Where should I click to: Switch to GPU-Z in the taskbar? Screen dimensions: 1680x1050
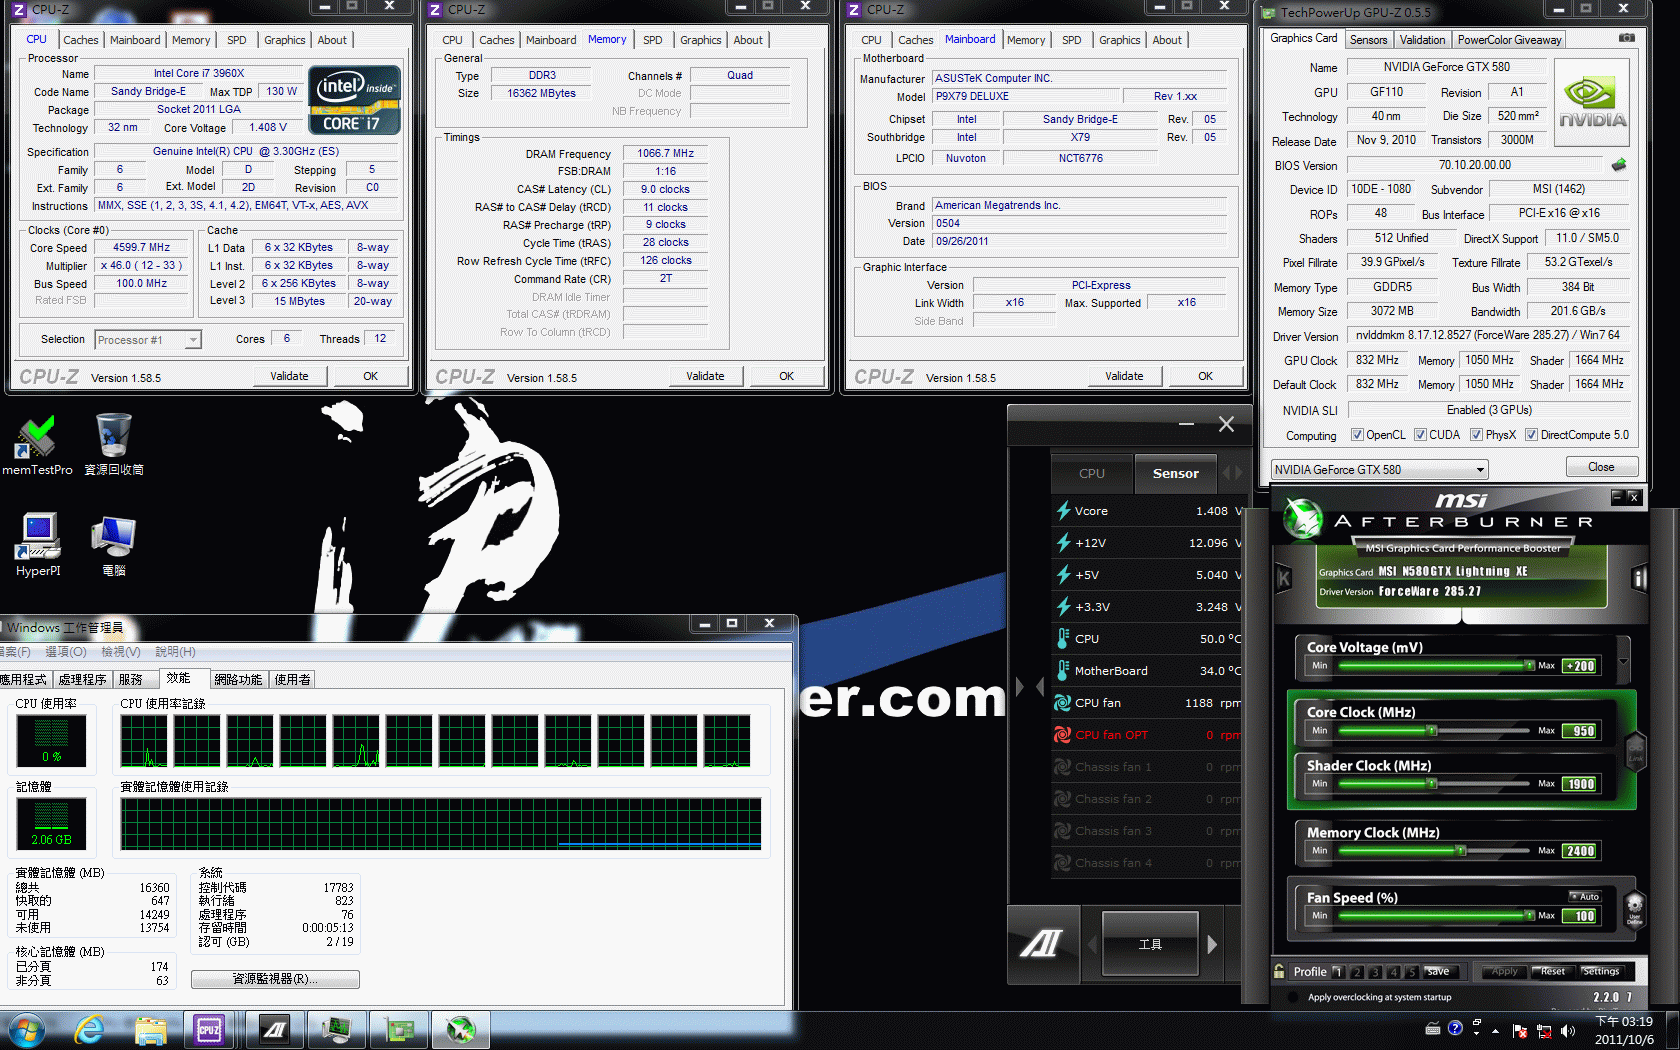click(399, 1029)
